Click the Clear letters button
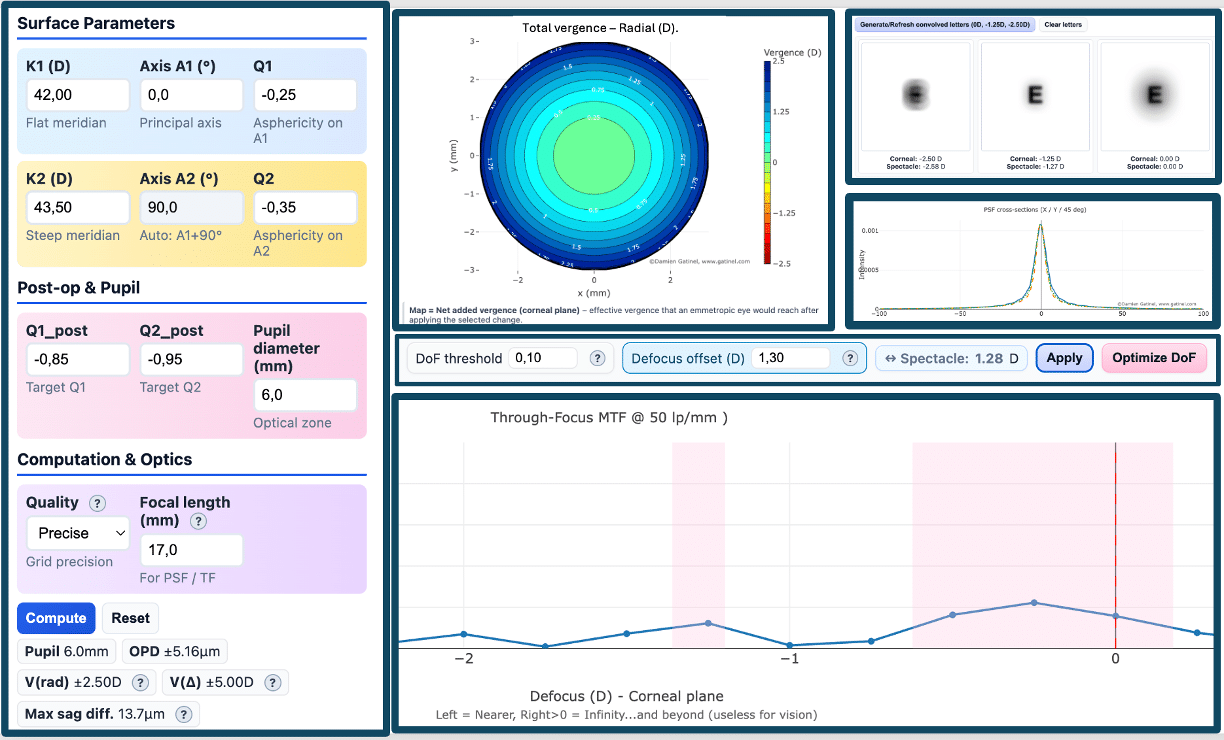 coord(1063,24)
